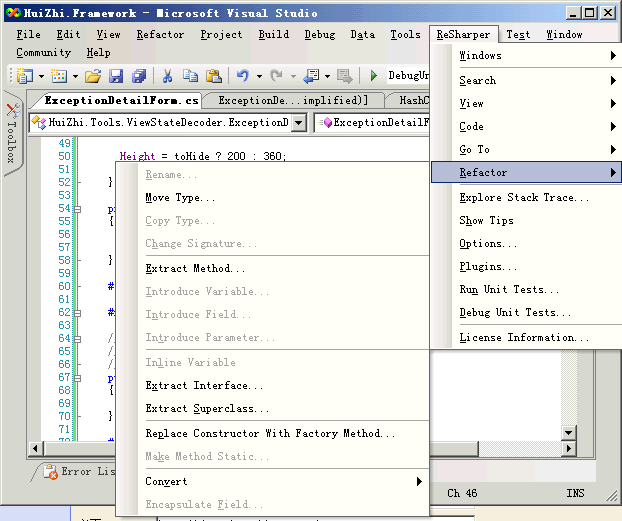This screenshot has width=622, height=521.
Task: Click the Undo arrow icon
Action: pos(243,76)
